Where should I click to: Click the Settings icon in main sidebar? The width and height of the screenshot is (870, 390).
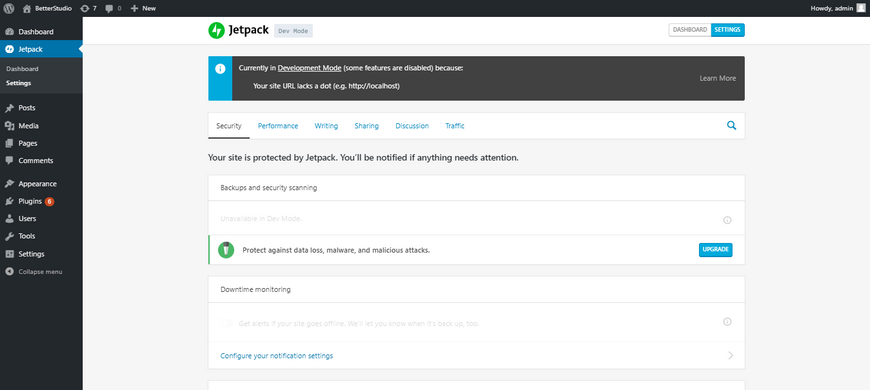(x=9, y=254)
